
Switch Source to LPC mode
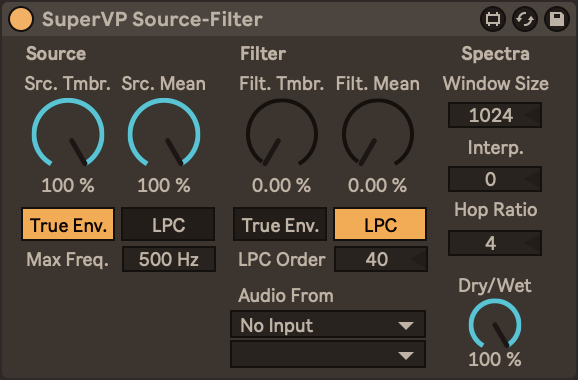tap(168, 224)
